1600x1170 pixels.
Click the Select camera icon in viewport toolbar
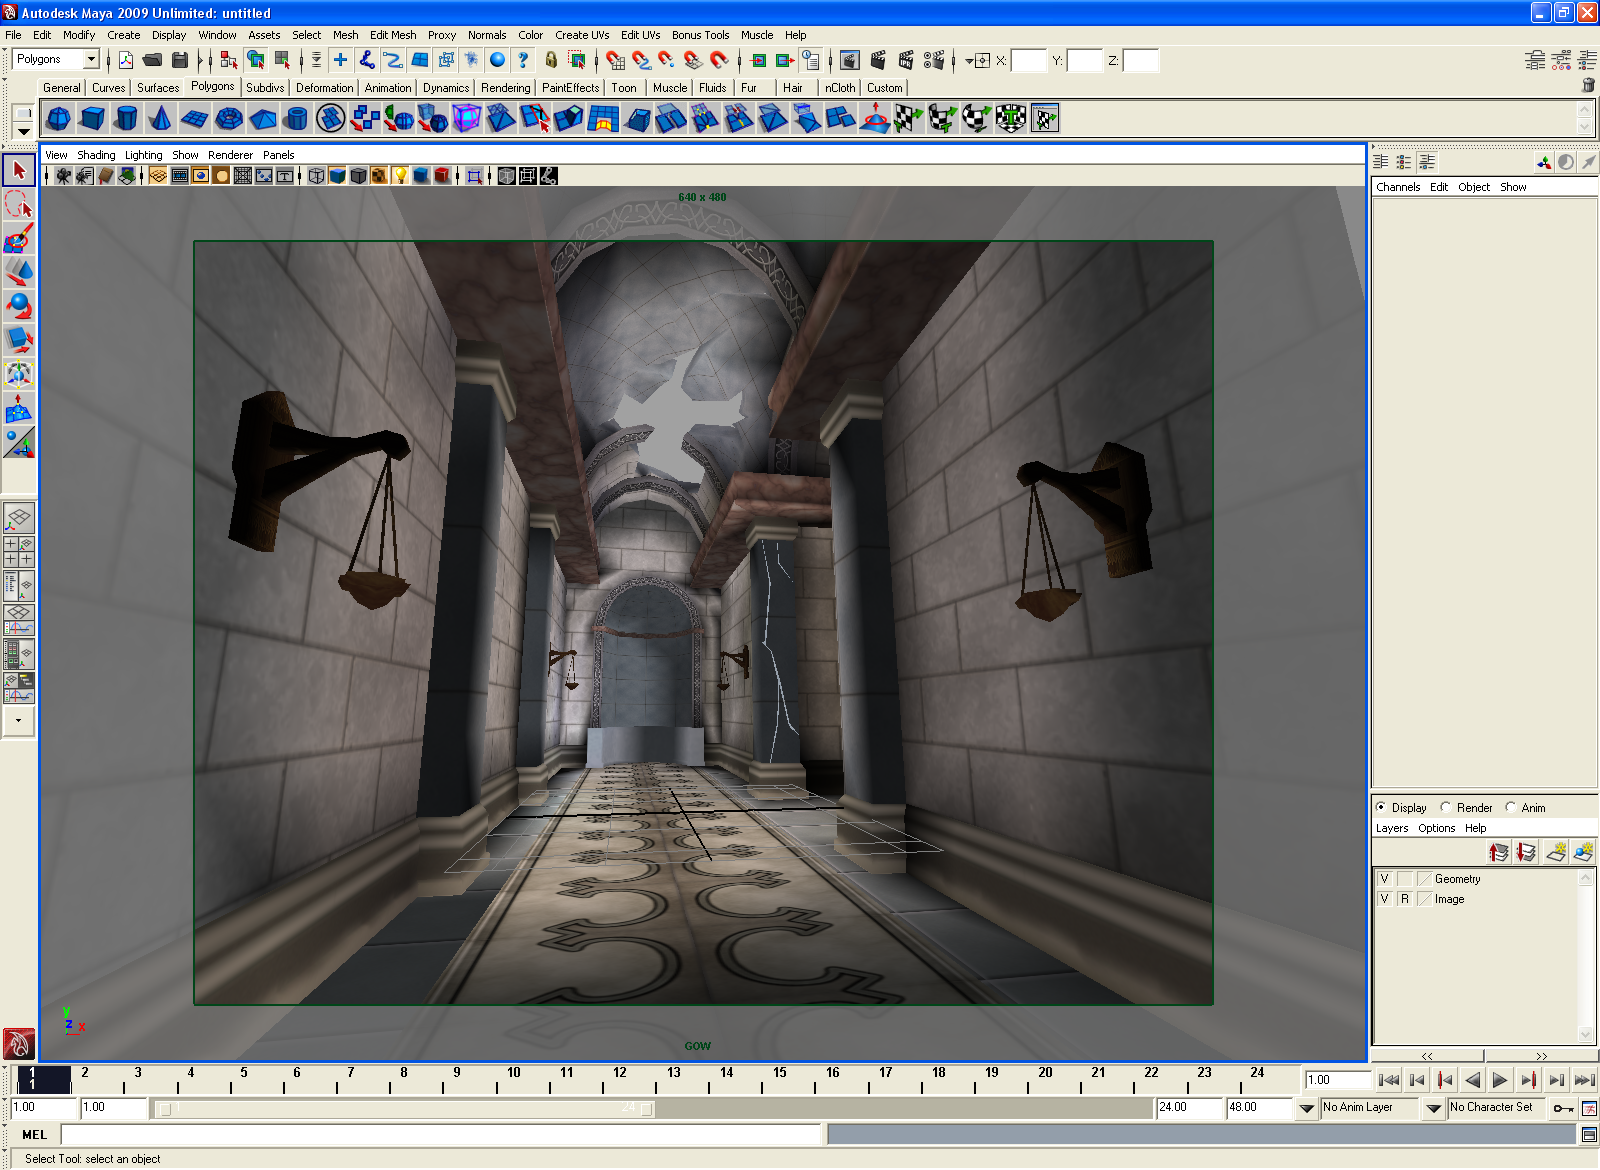tap(63, 176)
